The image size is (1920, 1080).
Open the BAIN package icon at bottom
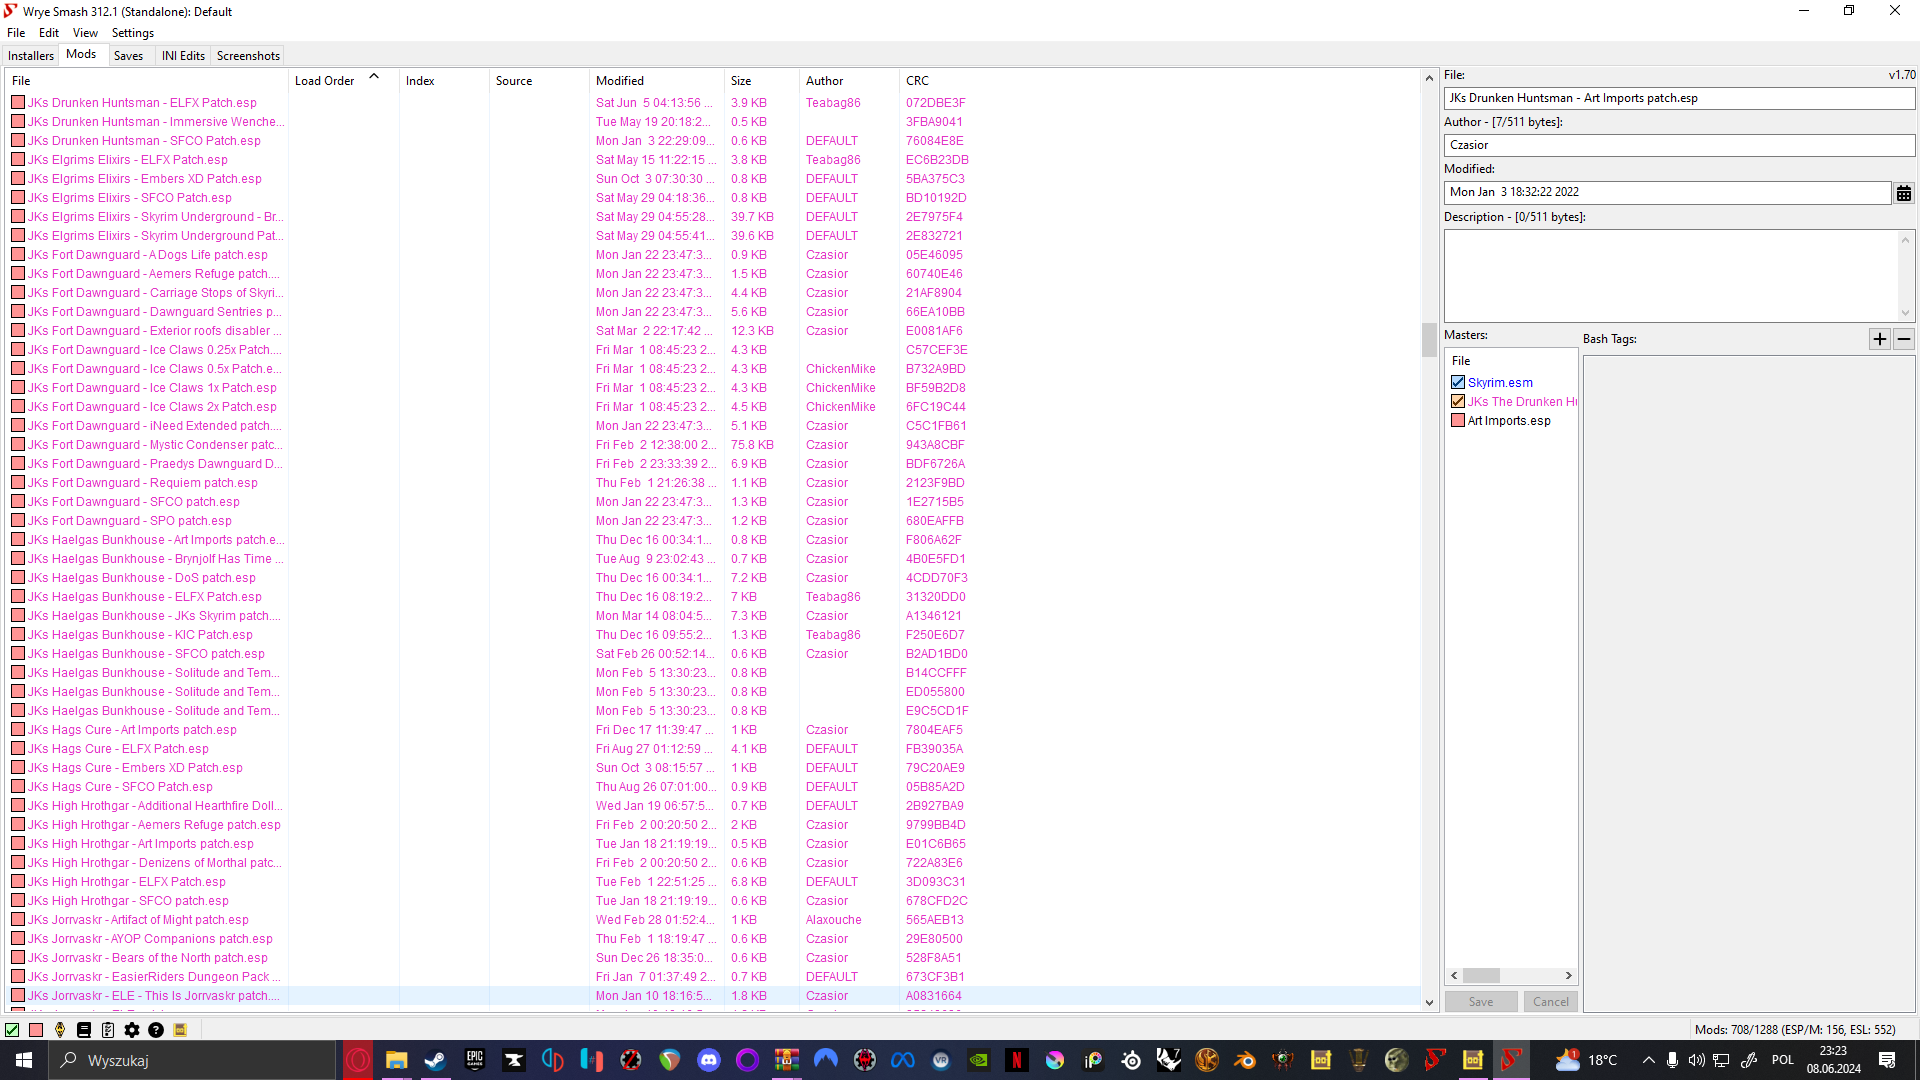[181, 1030]
